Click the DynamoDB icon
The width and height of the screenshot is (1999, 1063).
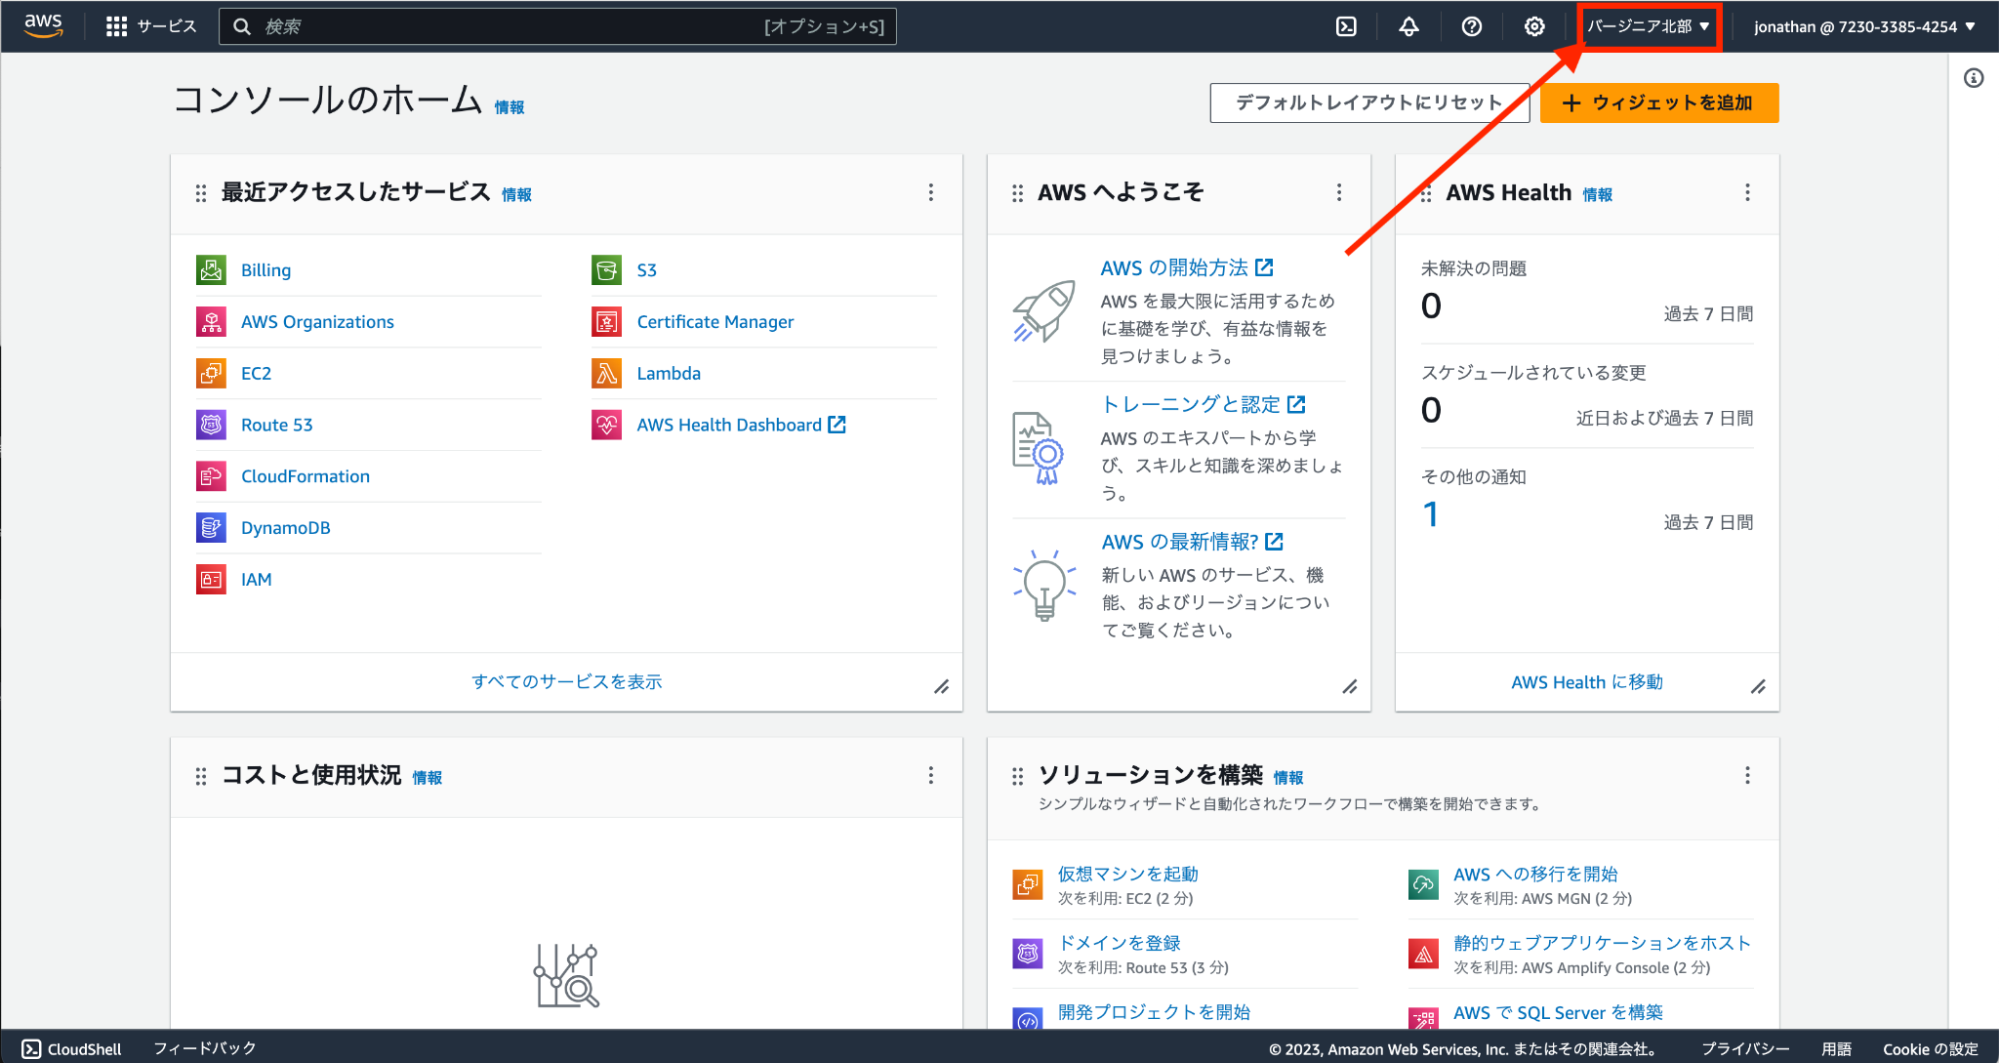click(211, 527)
